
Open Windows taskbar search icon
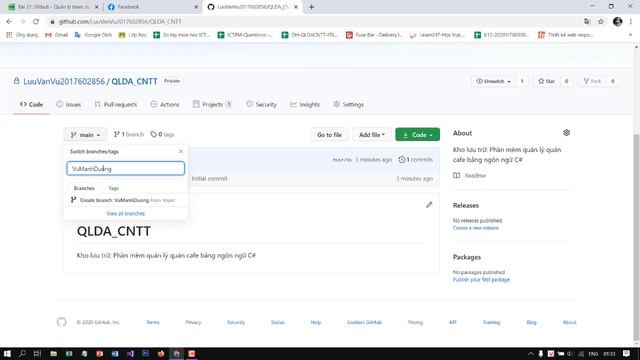point(22,353)
